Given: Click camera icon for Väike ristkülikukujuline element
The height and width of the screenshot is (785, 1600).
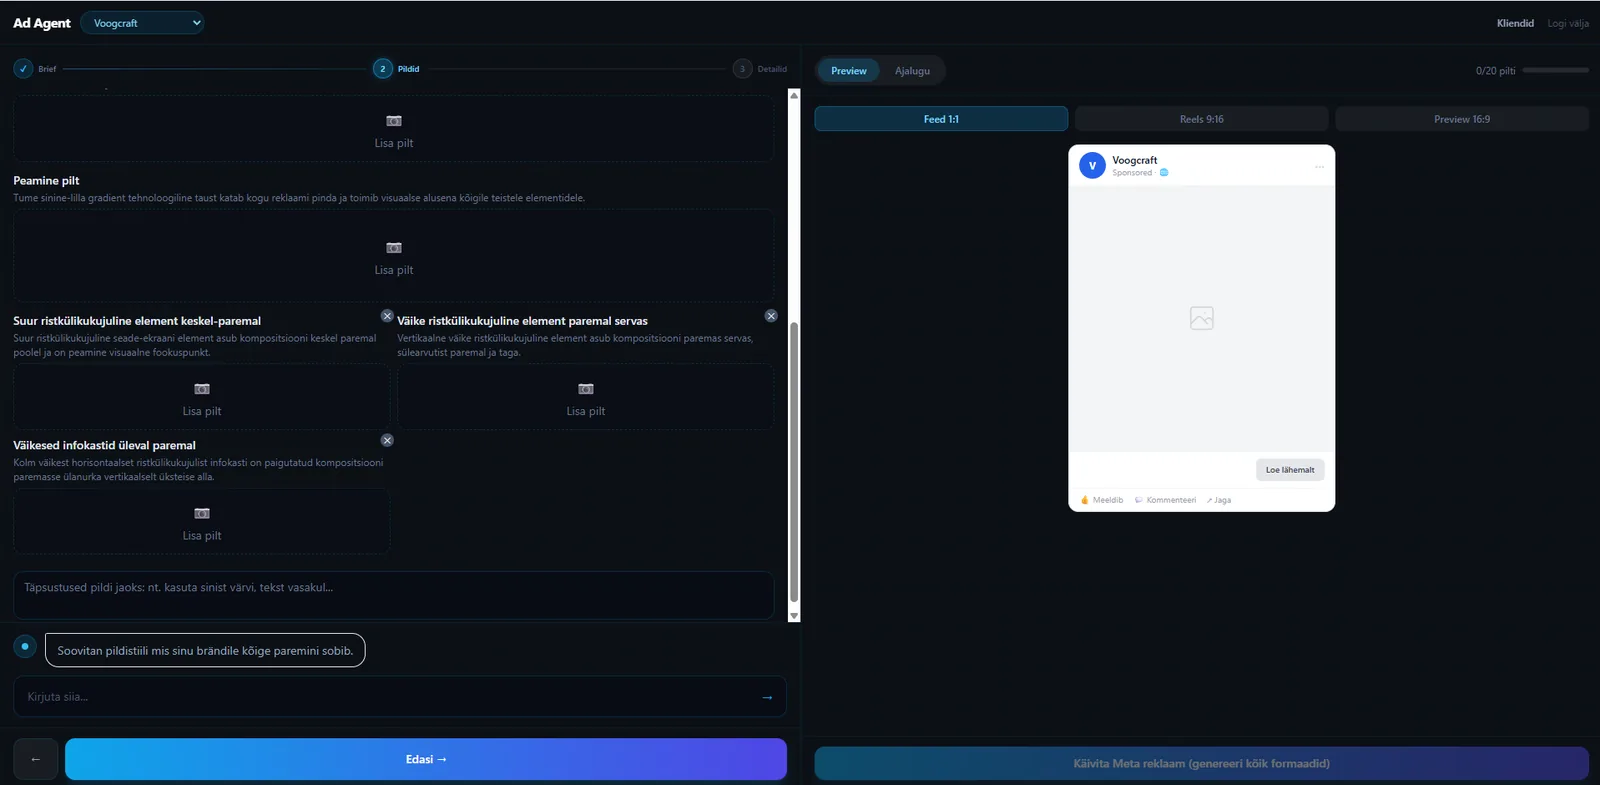Looking at the screenshot, I should click(x=586, y=389).
